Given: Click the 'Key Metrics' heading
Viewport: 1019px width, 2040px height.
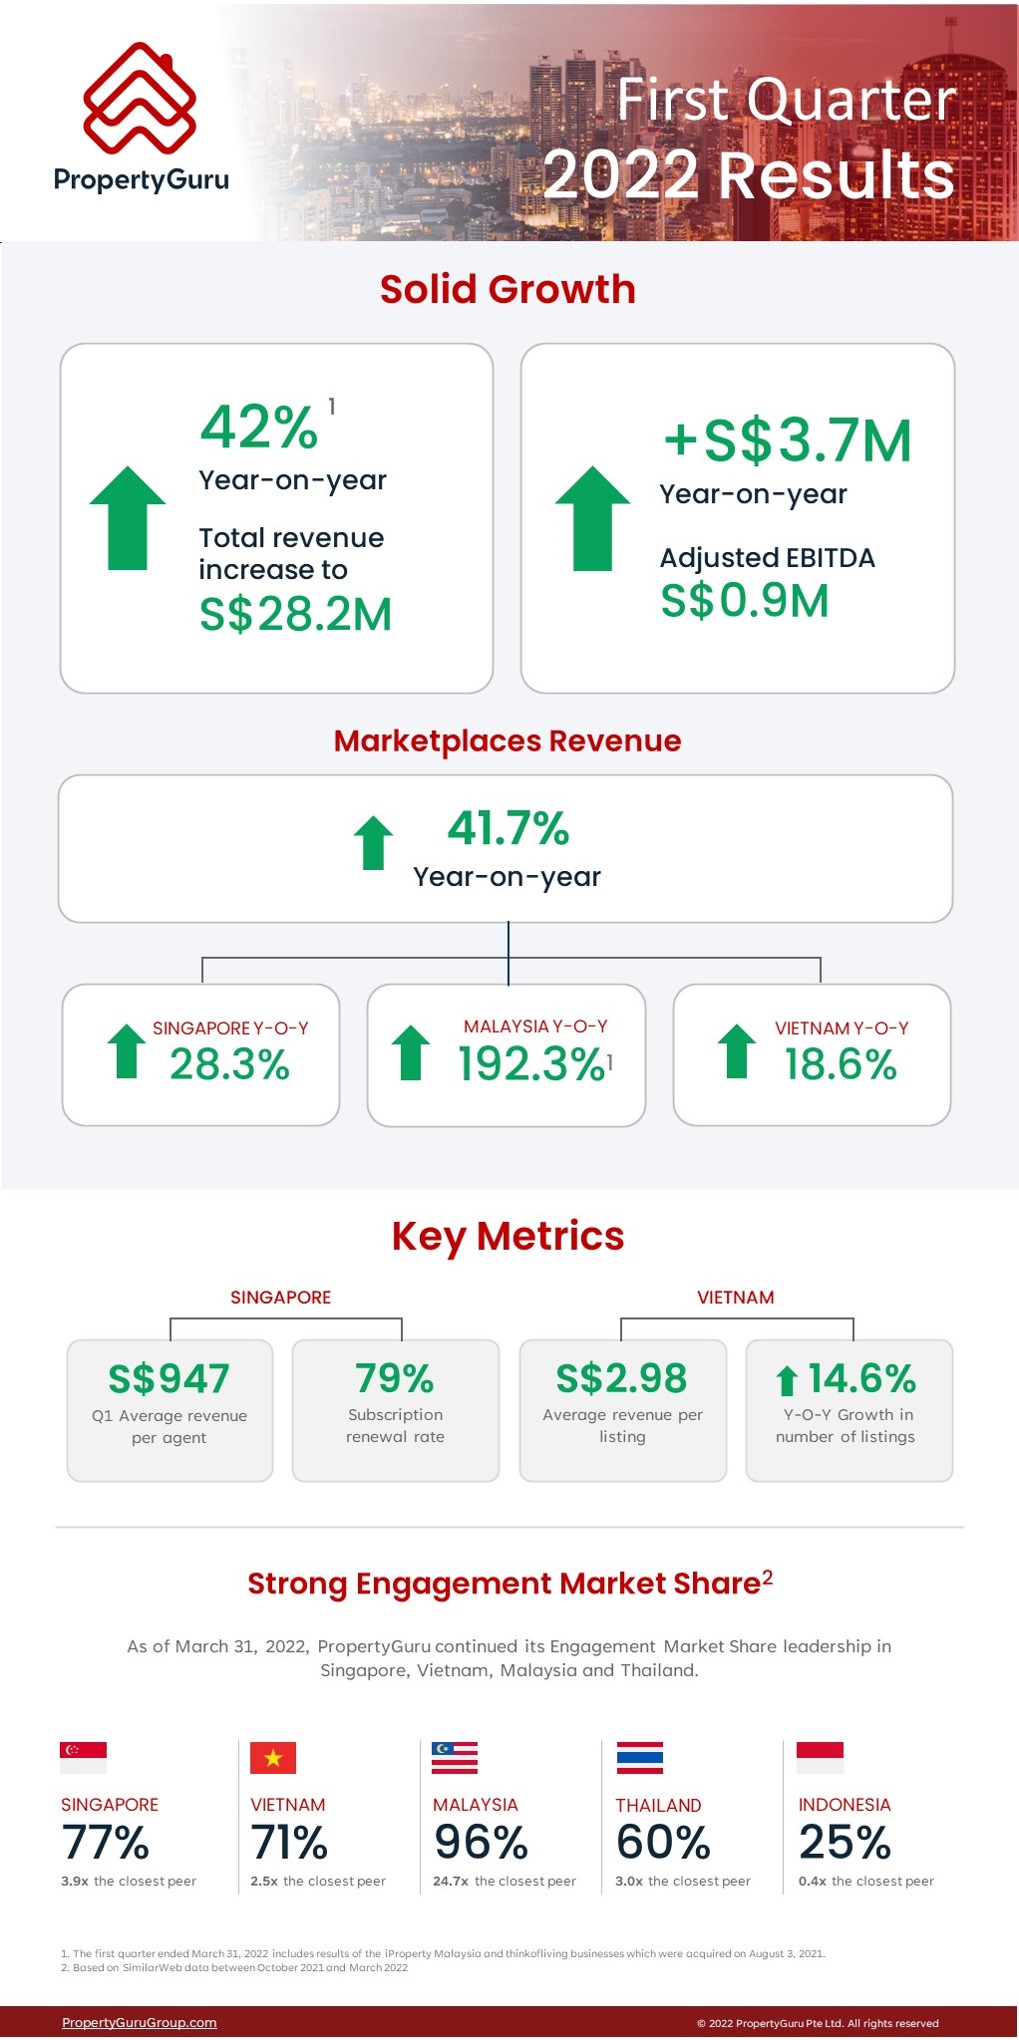Looking at the screenshot, I should pos(507,1236).
